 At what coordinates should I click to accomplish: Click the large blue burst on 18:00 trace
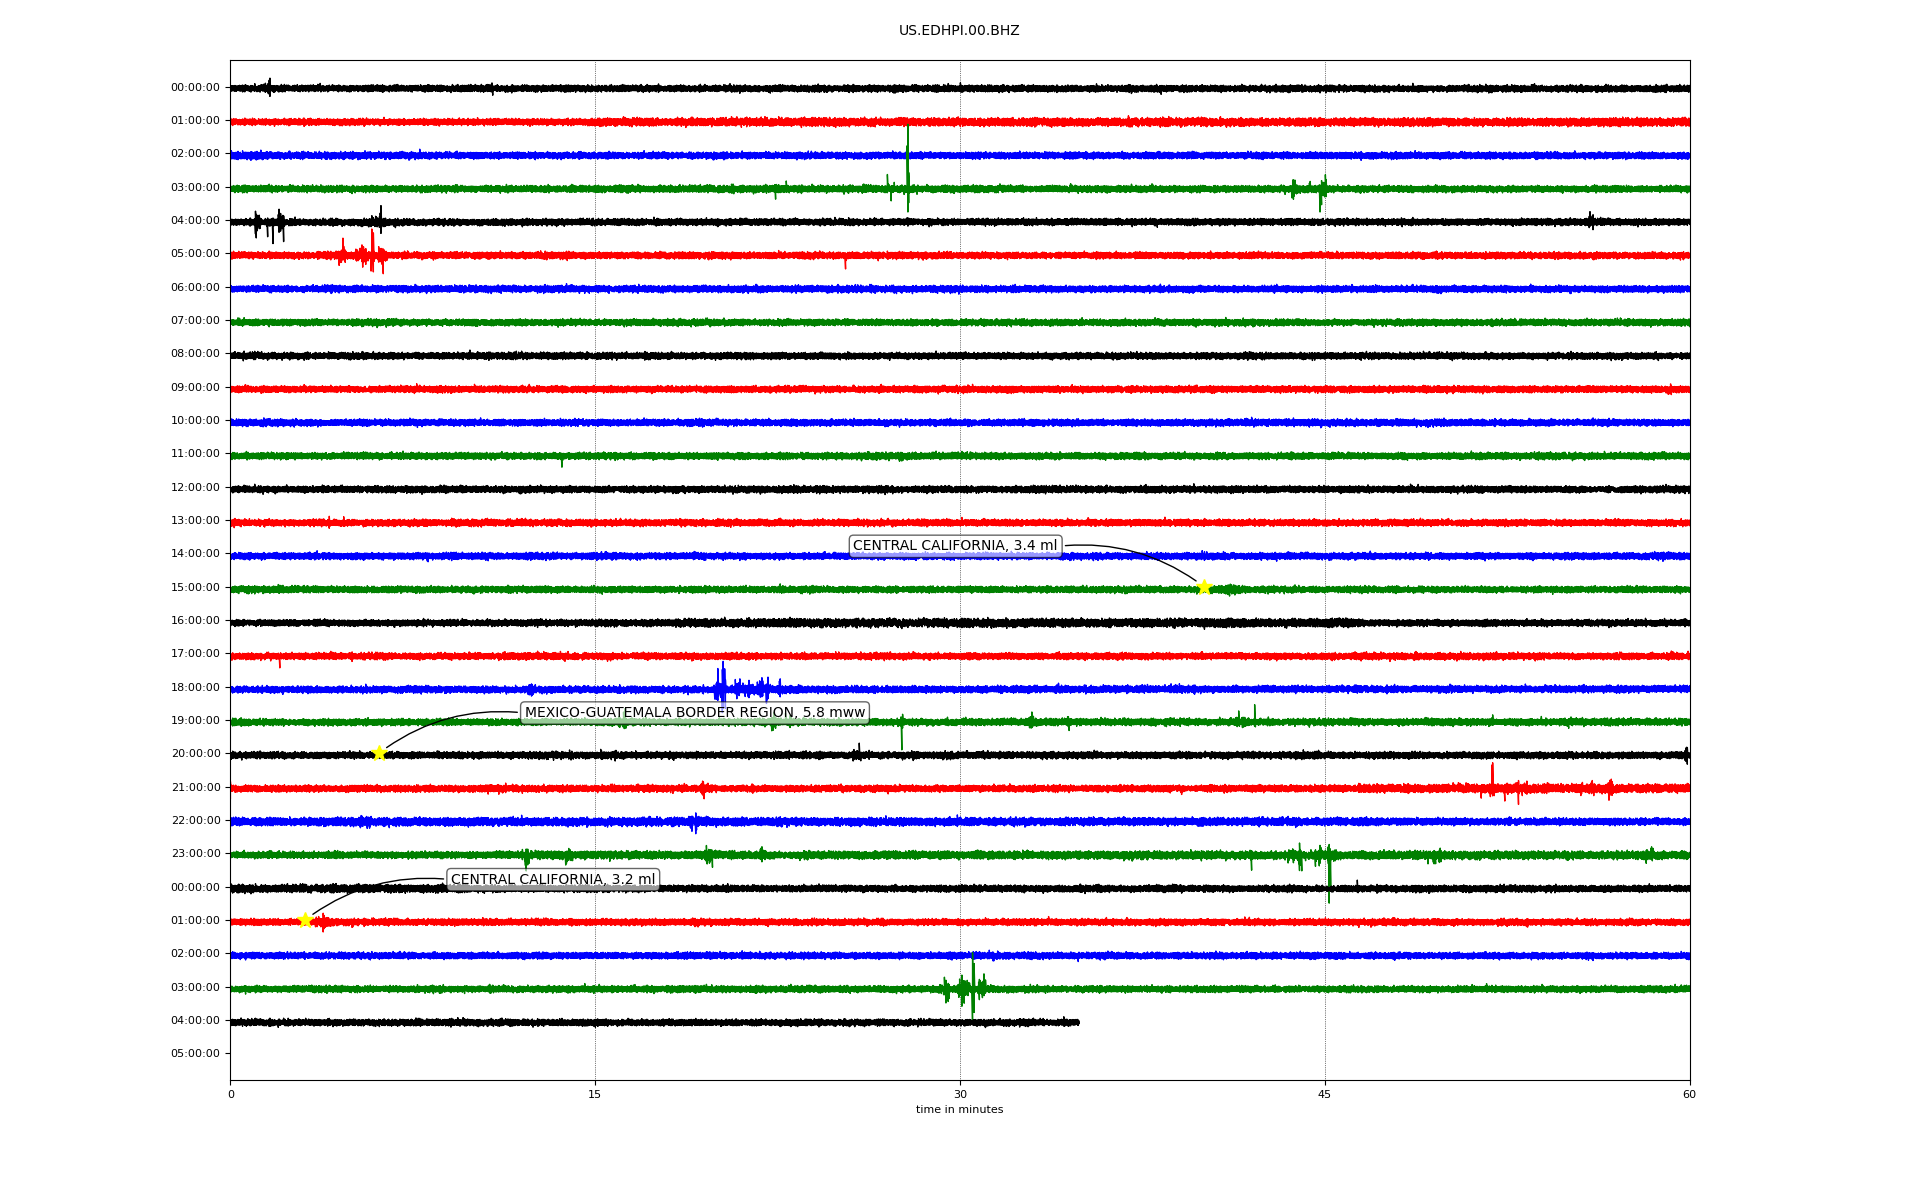723,687
